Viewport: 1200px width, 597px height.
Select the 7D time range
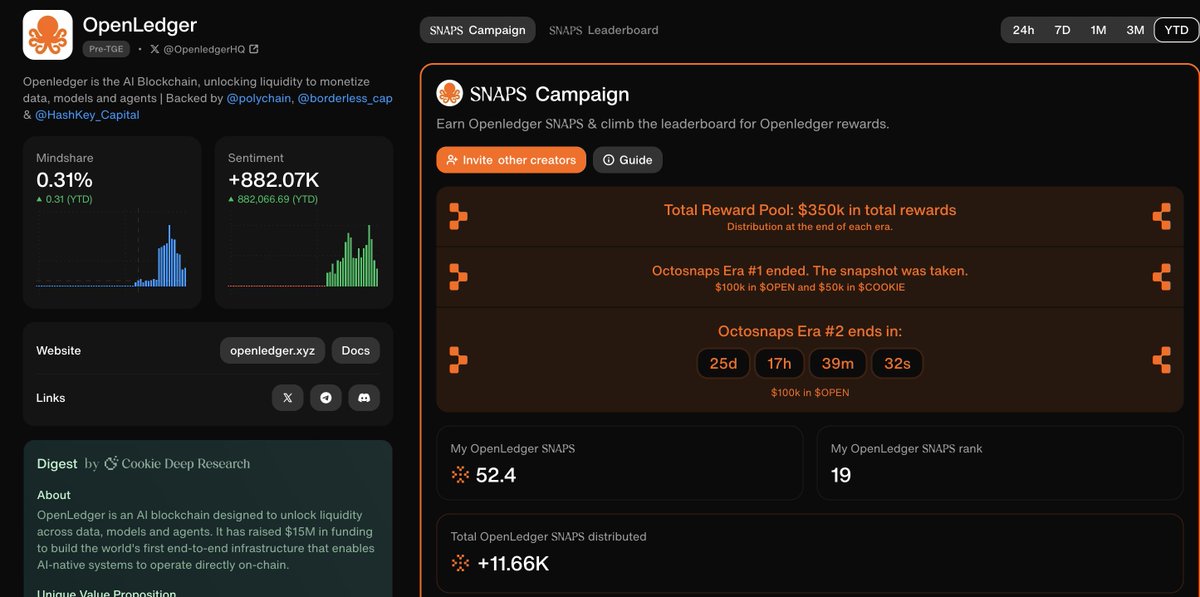point(1062,30)
